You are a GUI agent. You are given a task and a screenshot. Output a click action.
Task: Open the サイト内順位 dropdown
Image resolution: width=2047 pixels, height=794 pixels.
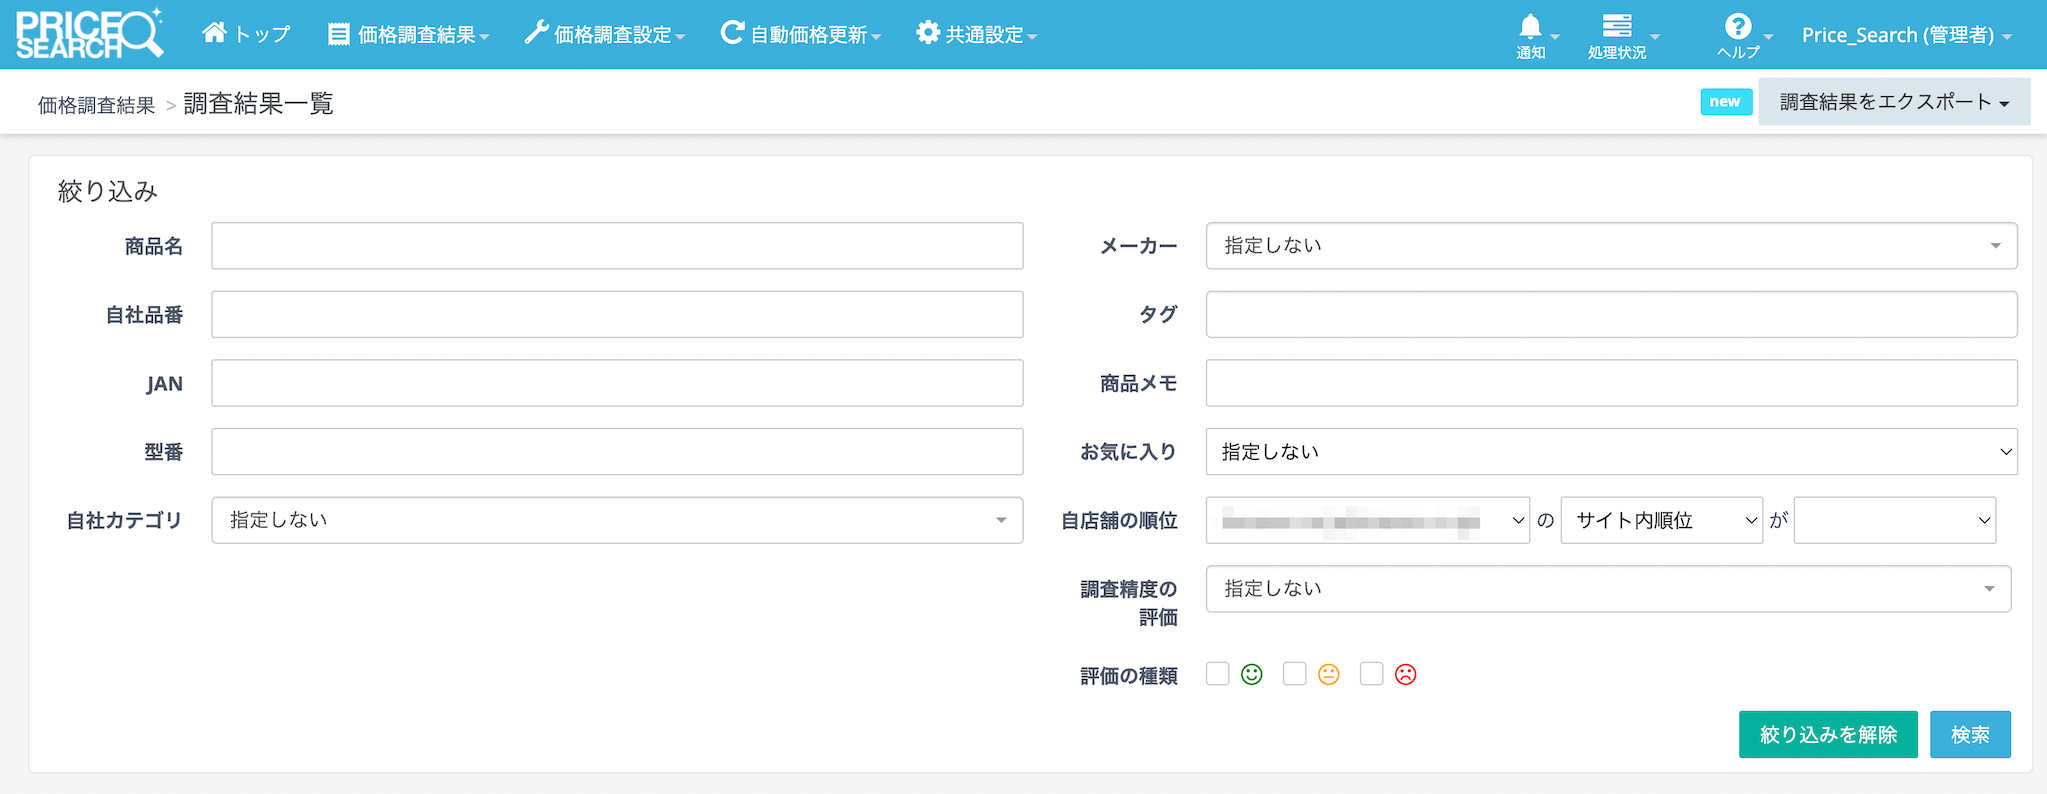click(1661, 520)
